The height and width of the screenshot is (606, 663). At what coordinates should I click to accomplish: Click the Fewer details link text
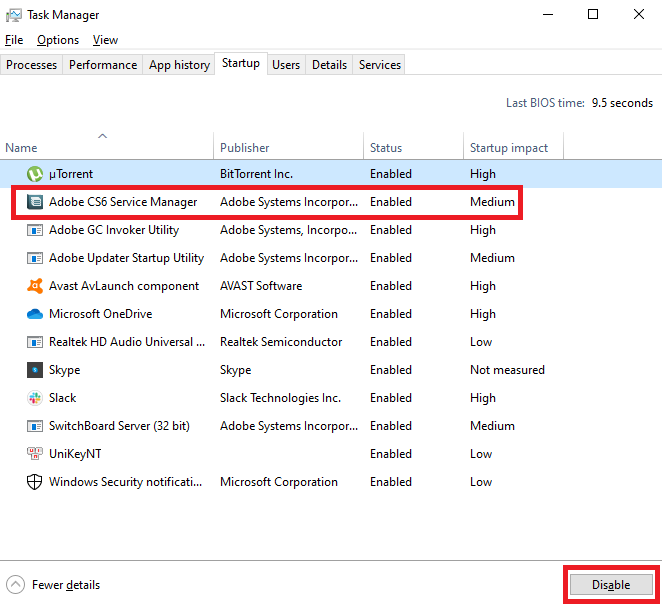(x=66, y=585)
